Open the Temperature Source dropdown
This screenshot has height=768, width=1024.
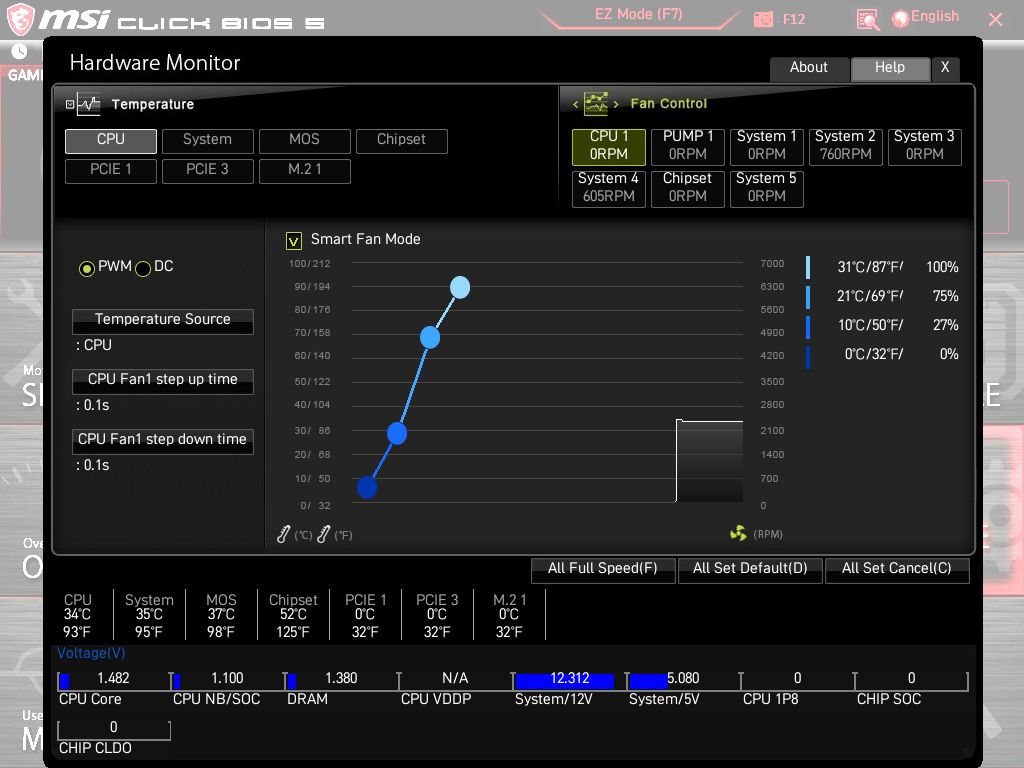point(163,321)
